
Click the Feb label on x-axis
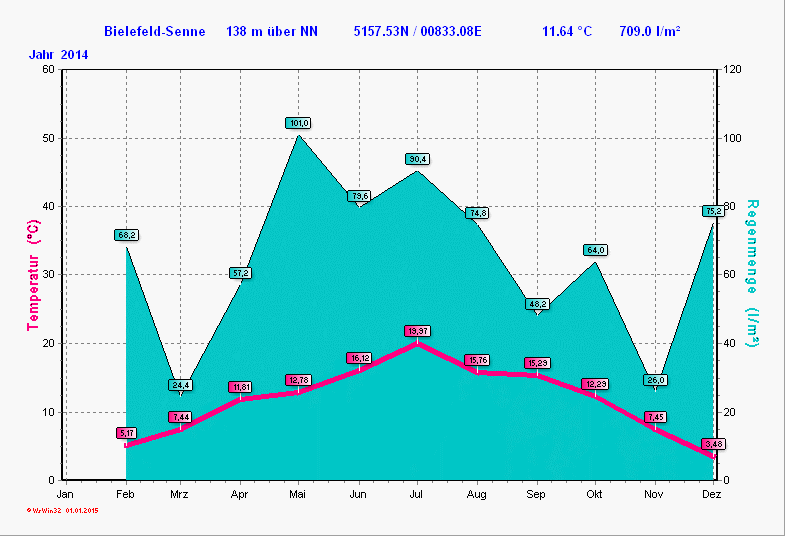[x=125, y=494]
